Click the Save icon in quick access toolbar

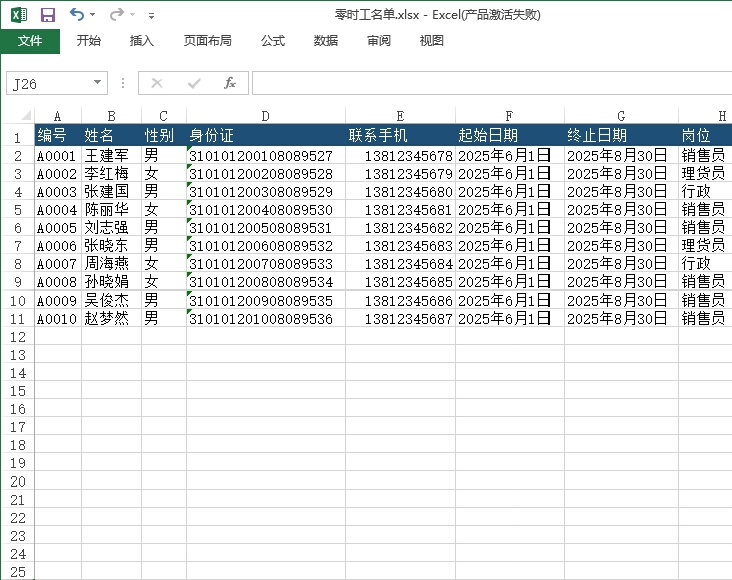coord(47,15)
